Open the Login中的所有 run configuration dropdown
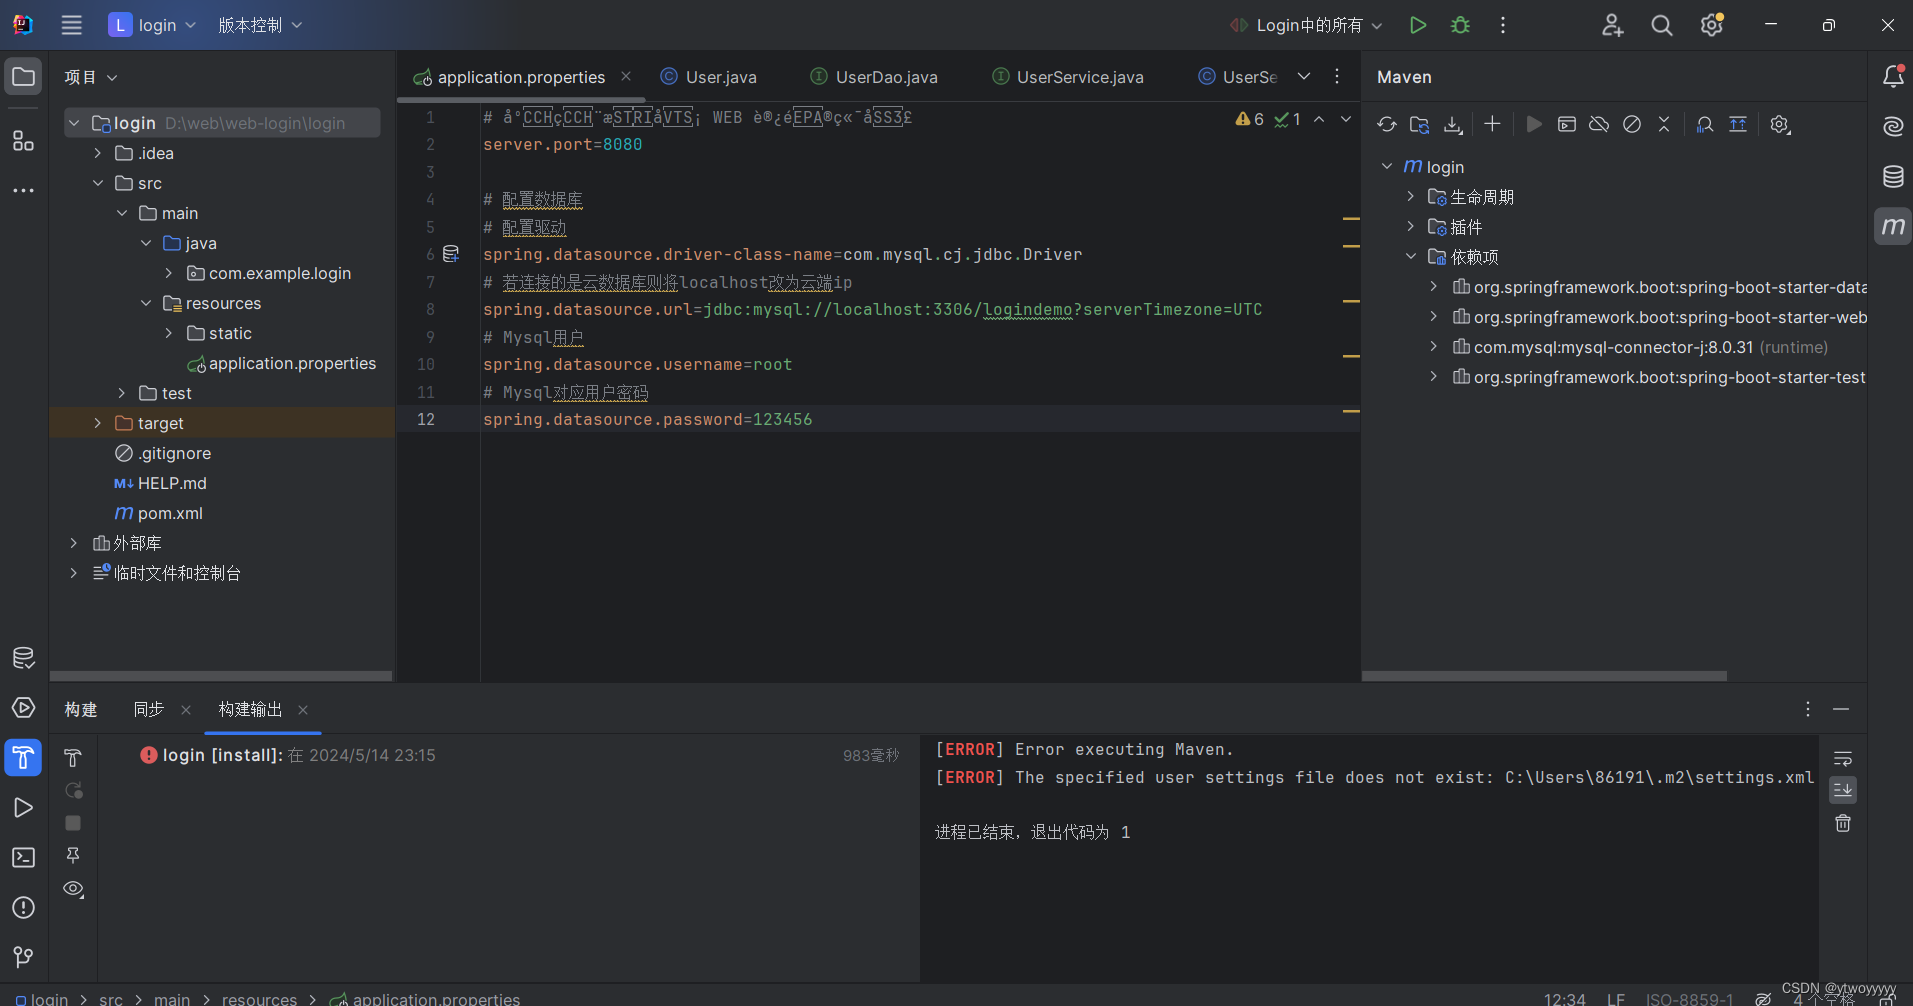This screenshot has width=1913, height=1006. 1305,25
